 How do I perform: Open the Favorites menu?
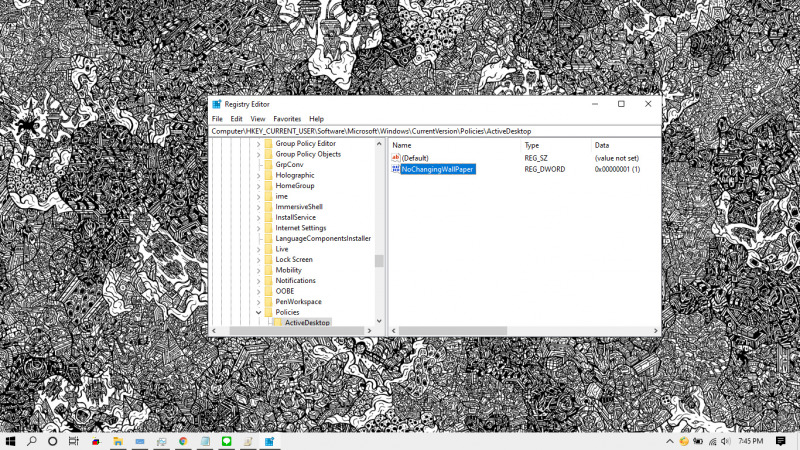tap(287, 119)
